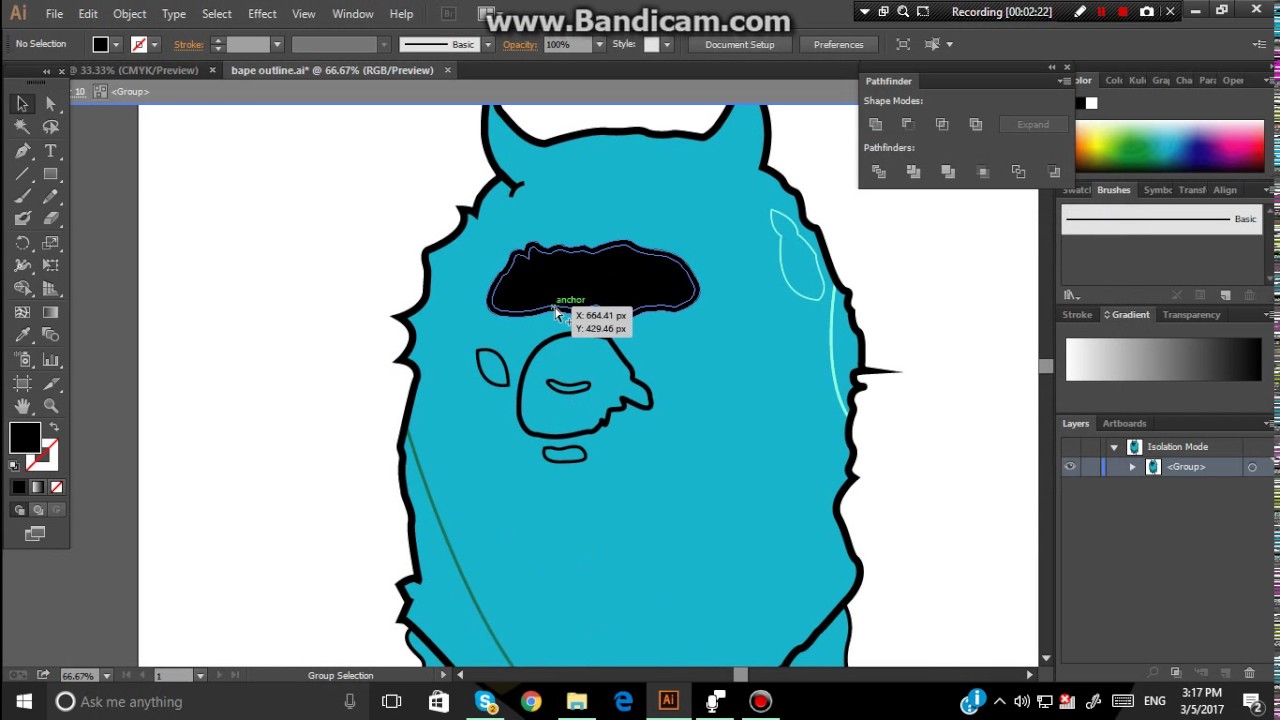Click Minus Front in Pathfinder
1280x720 pixels.
[908, 124]
